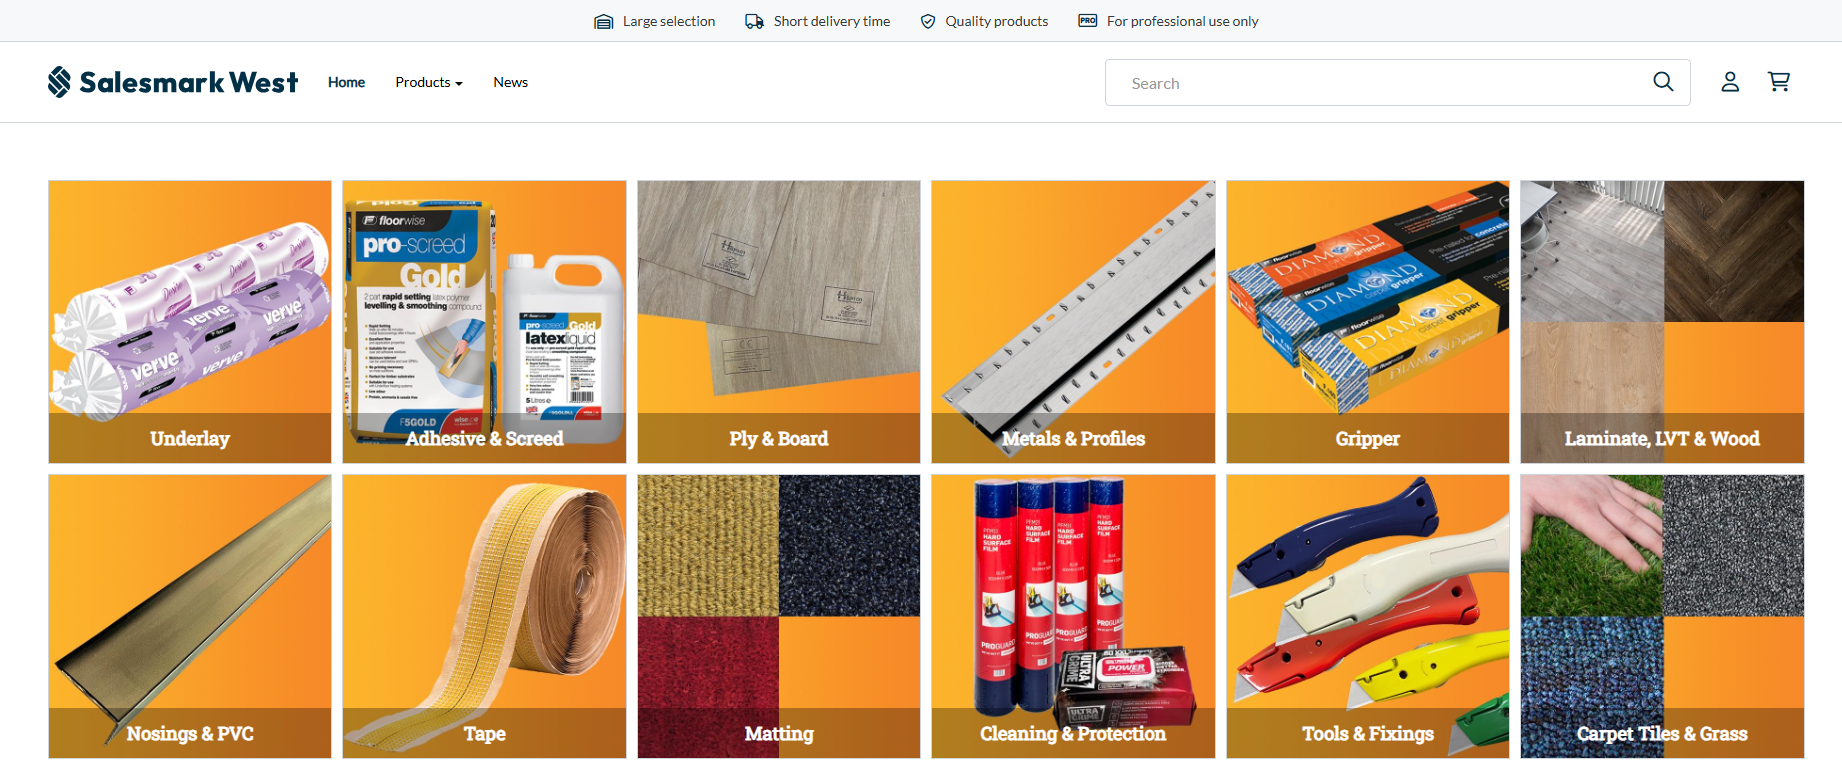Viewport: 1842px width, 781px height.
Task: Open the user account icon
Action: tap(1730, 82)
